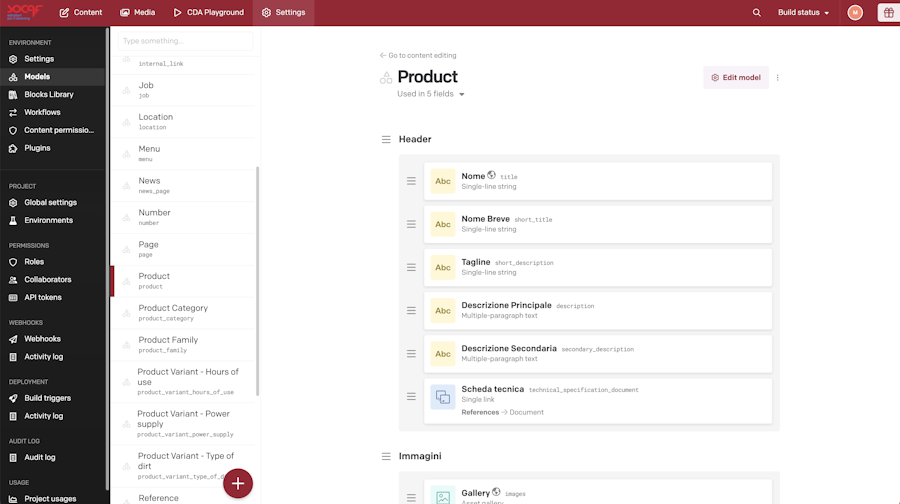Viewport: 900px width, 504px height.
Task: Click the drag handle beside Nome field
Action: [411, 181]
